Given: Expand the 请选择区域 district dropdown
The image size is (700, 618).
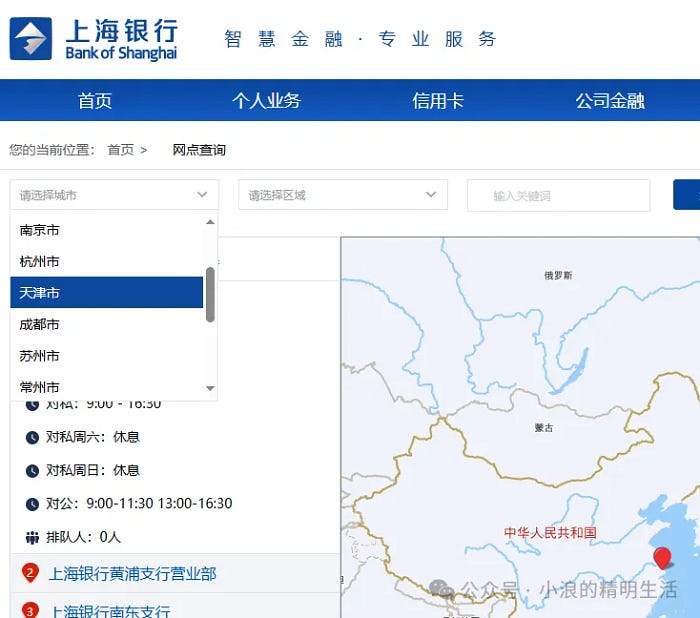Looking at the screenshot, I should click(x=343, y=195).
